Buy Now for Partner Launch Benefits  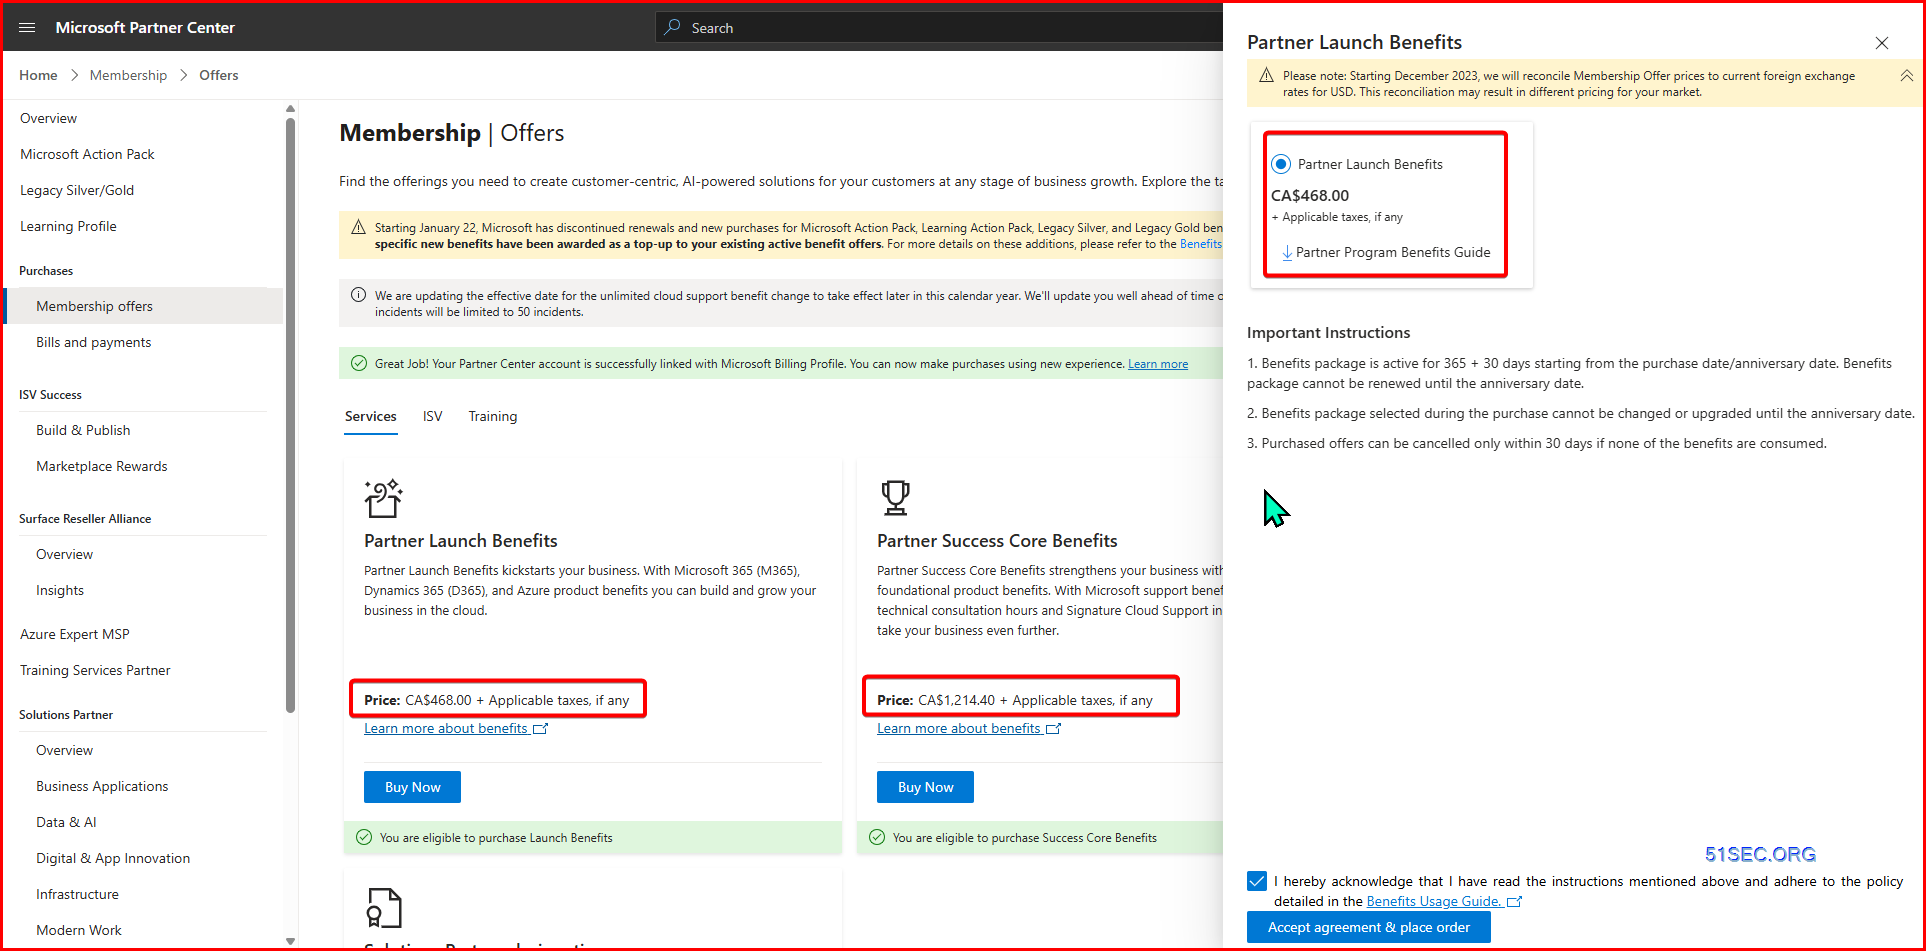tap(412, 787)
